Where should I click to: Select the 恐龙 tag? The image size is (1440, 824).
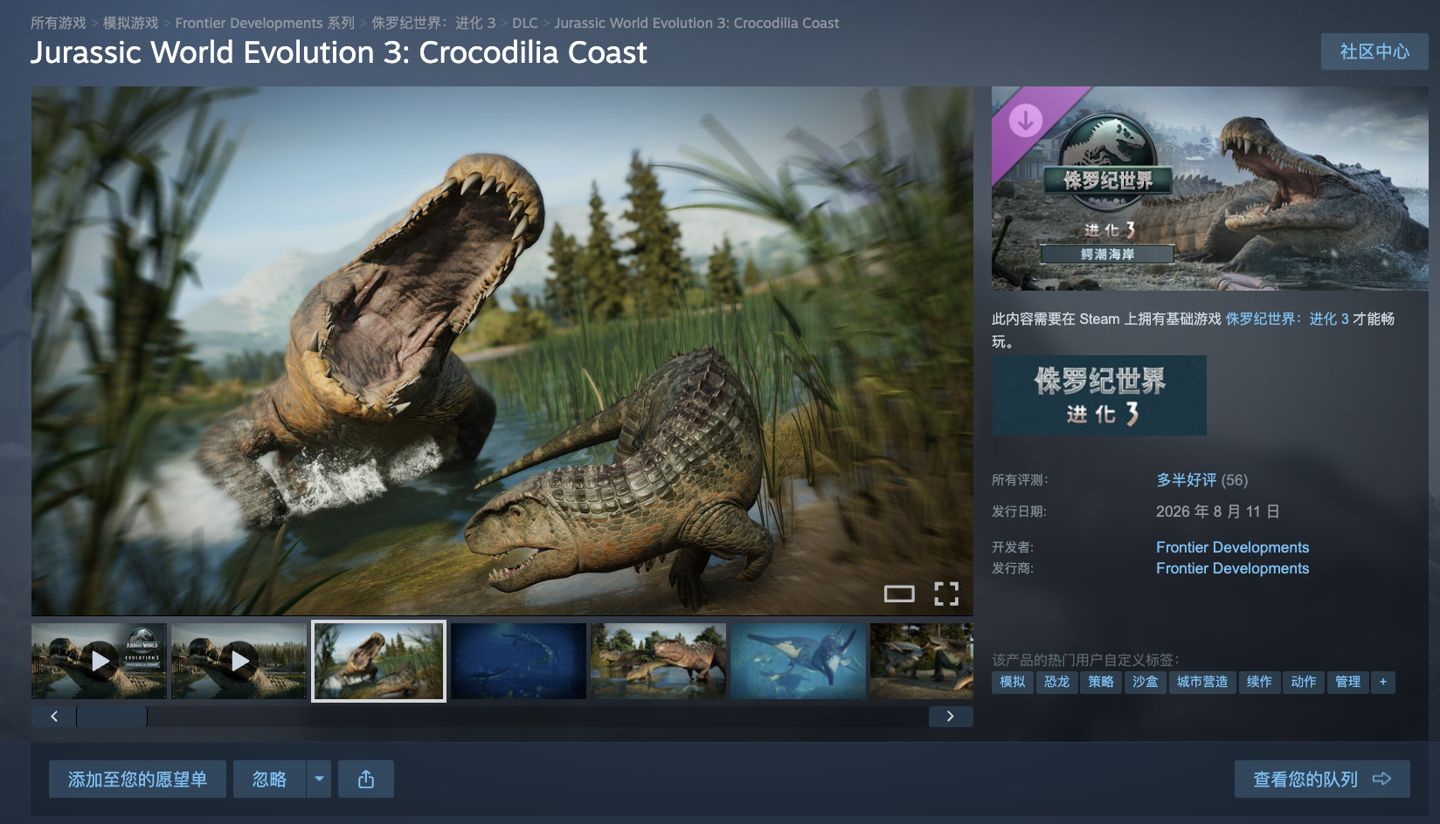pyautogui.click(x=1057, y=682)
